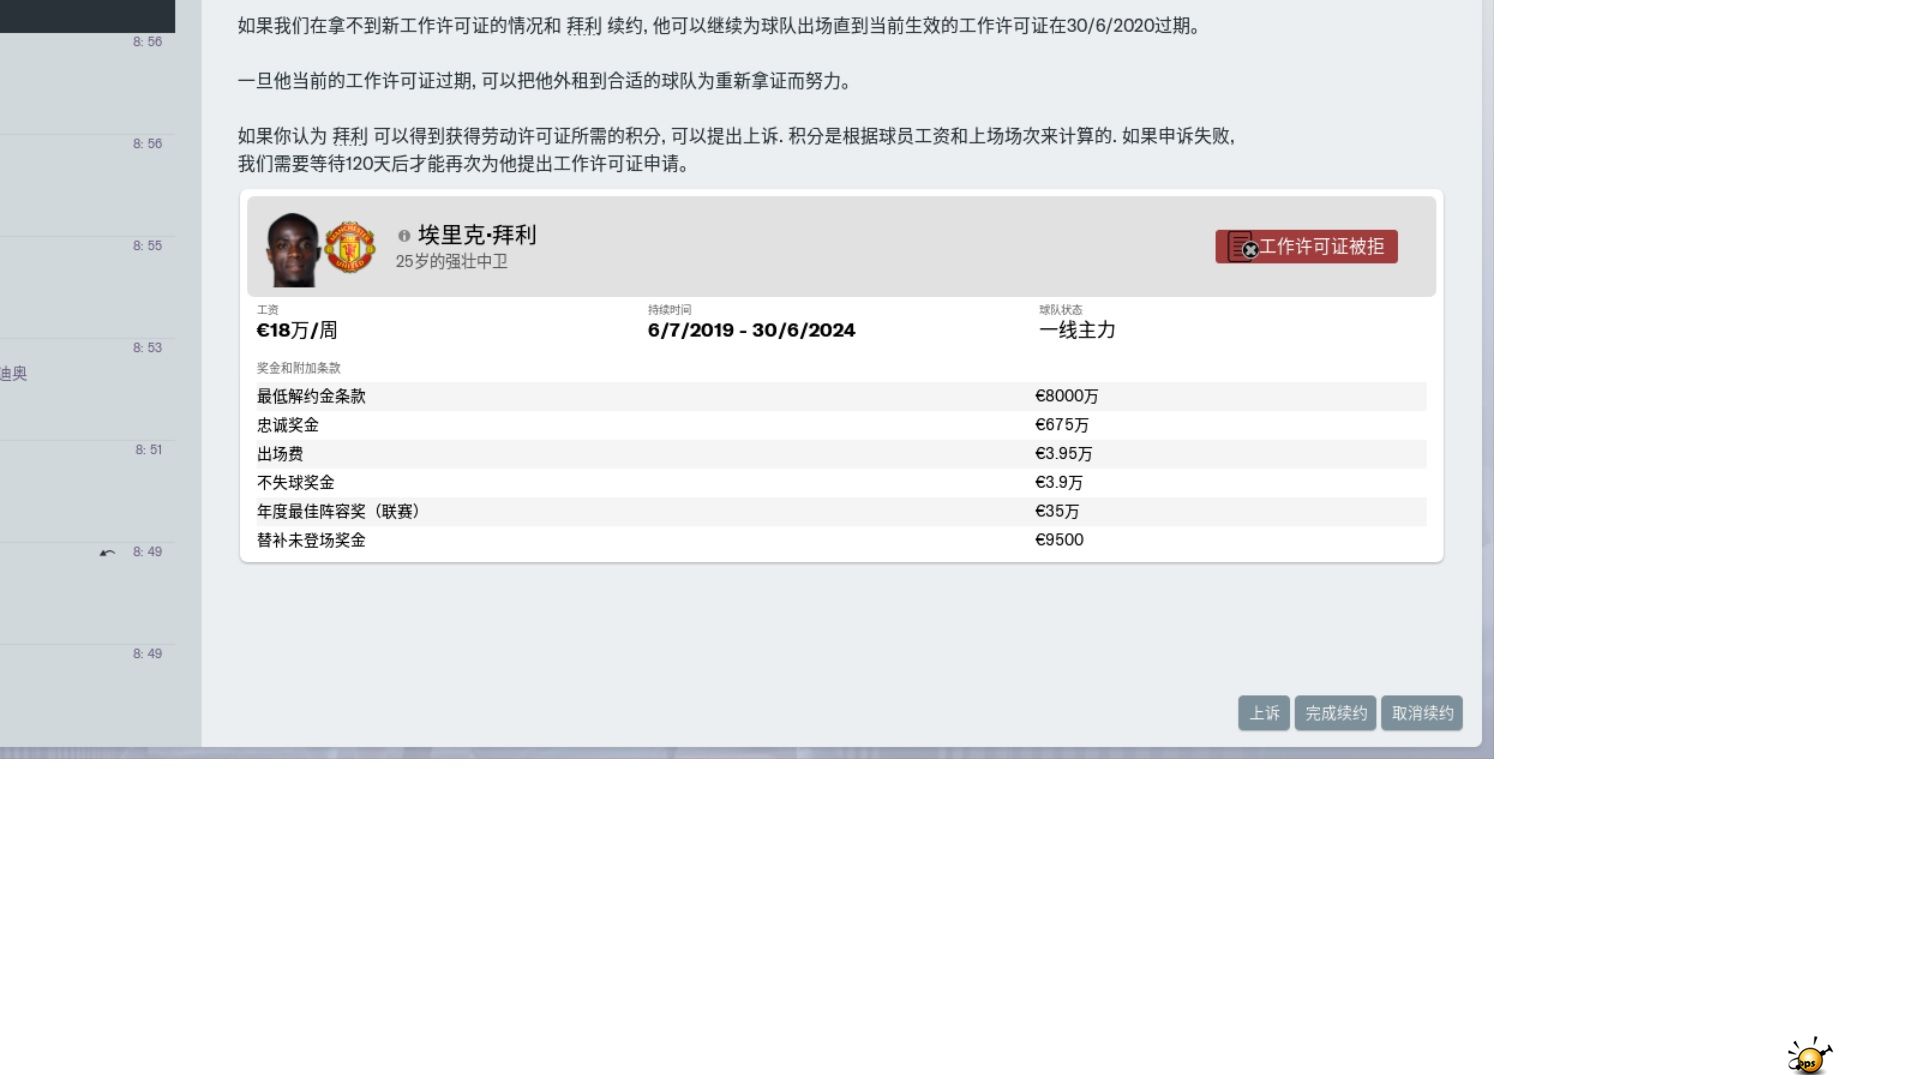The height and width of the screenshot is (1080, 1920).
Task: Click the 拜利 link in the first paragraph
Action: pos(584,27)
